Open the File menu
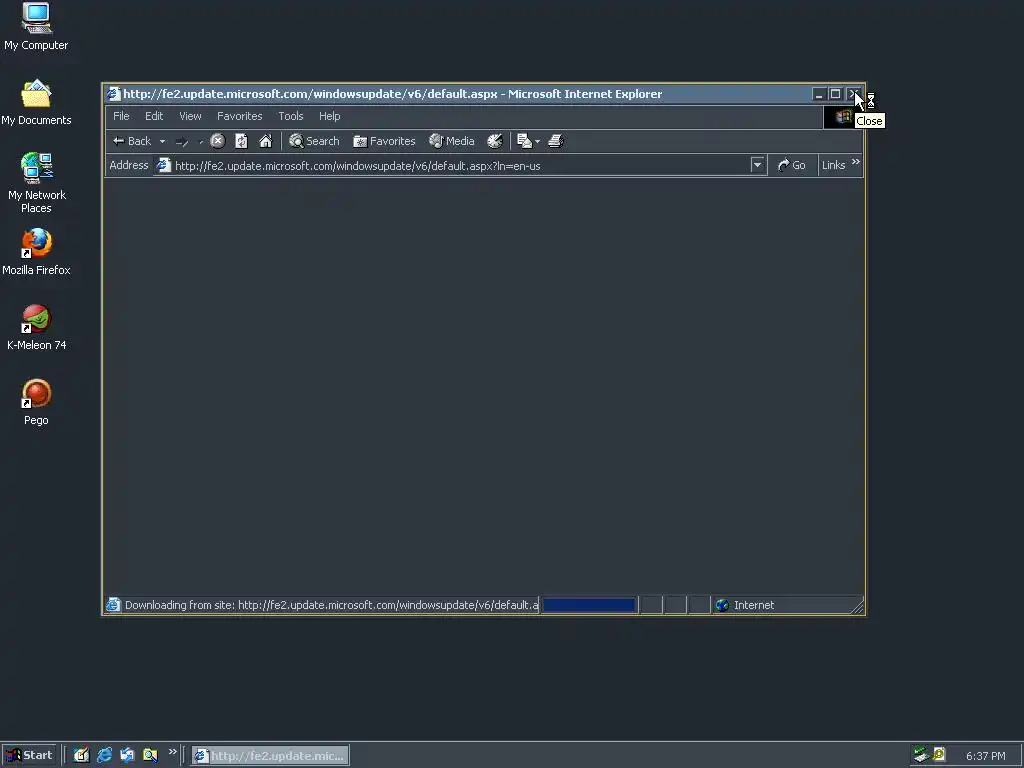The image size is (1024, 768). (121, 116)
